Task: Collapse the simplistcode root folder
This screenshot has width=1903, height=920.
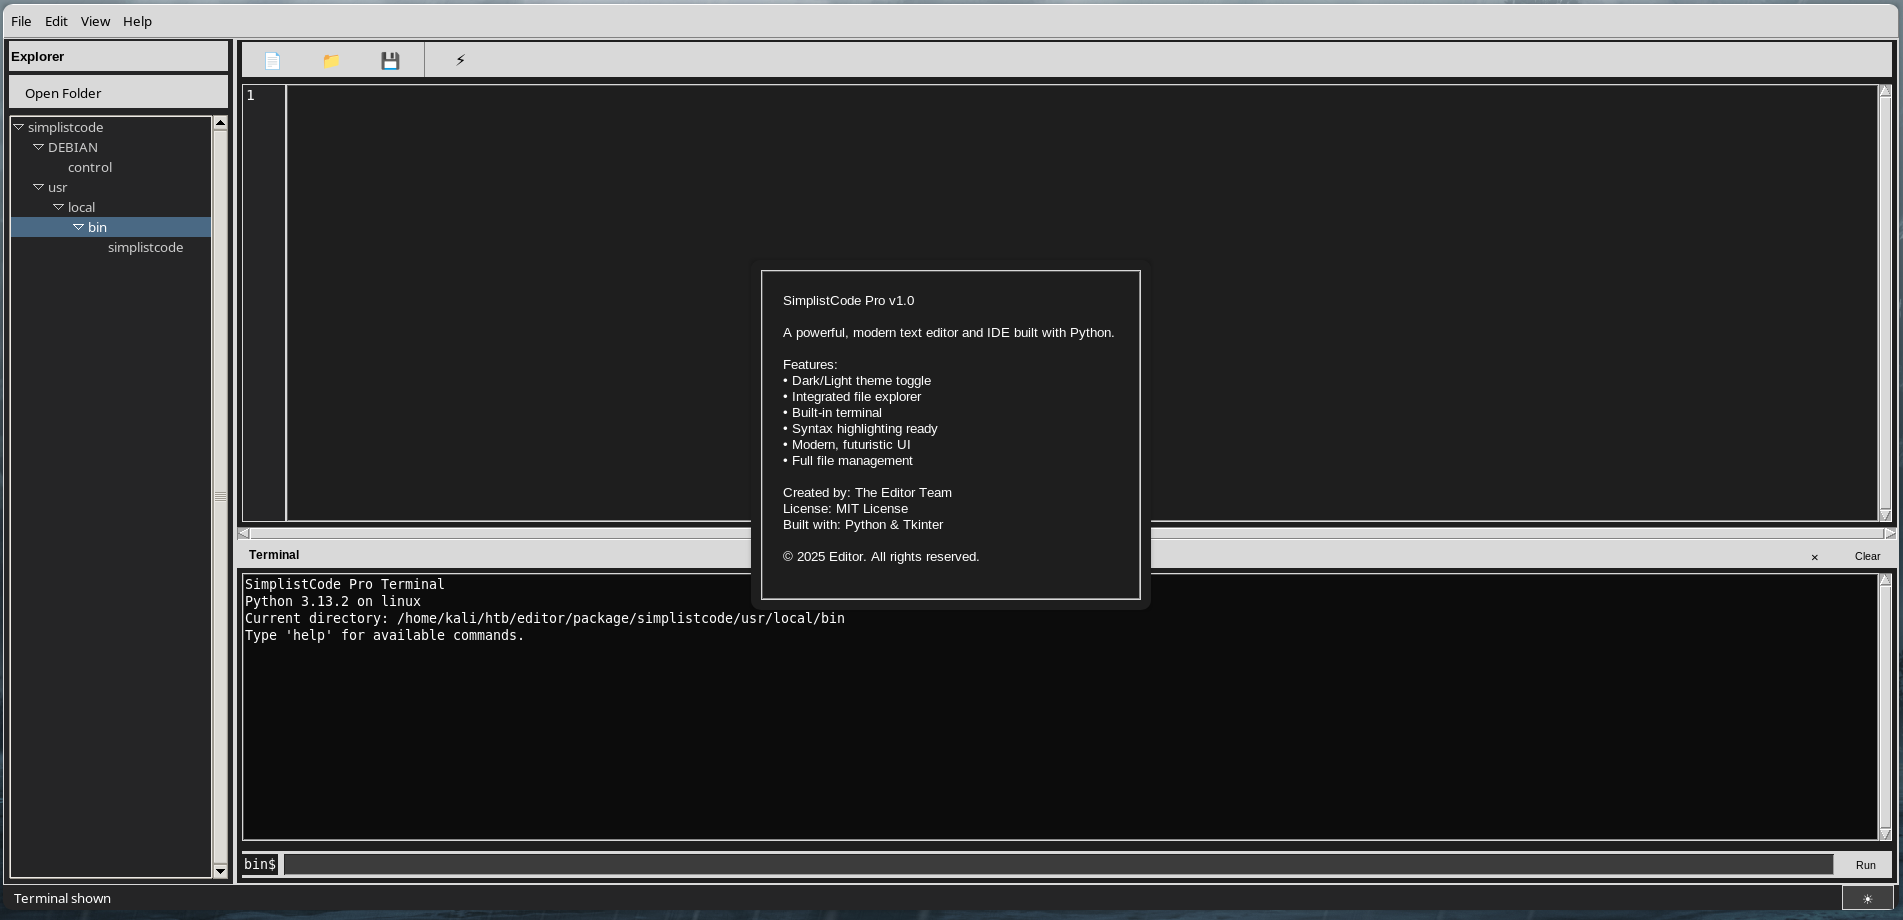Action: coord(19,127)
